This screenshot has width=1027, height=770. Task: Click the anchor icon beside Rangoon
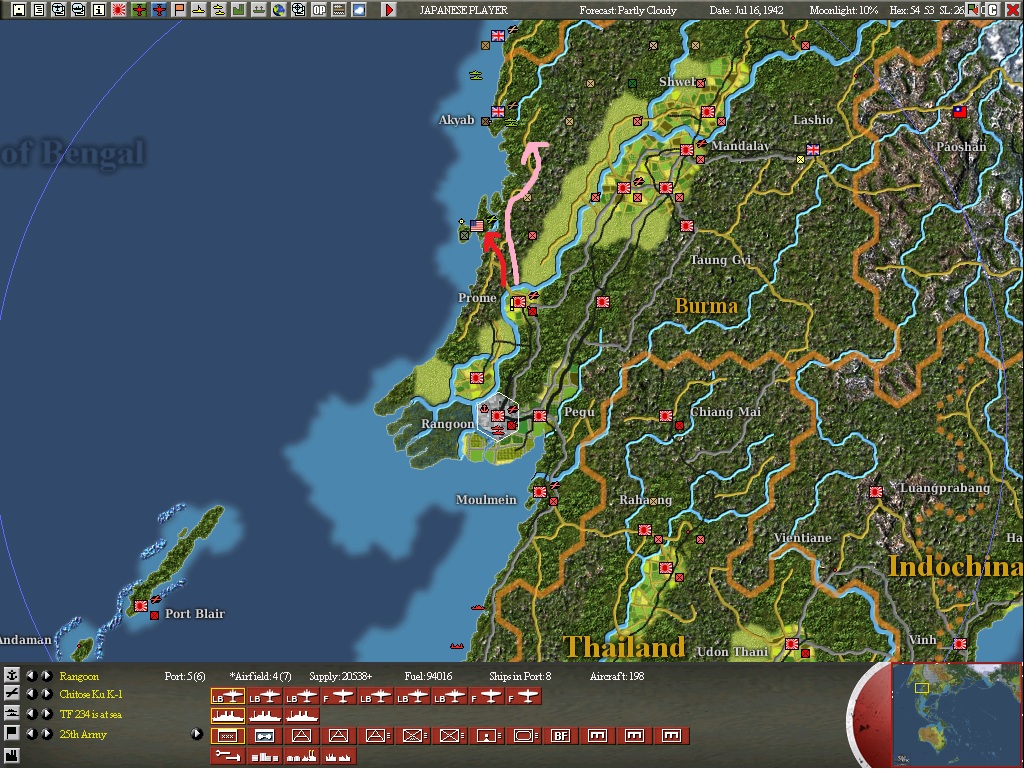(x=11, y=675)
